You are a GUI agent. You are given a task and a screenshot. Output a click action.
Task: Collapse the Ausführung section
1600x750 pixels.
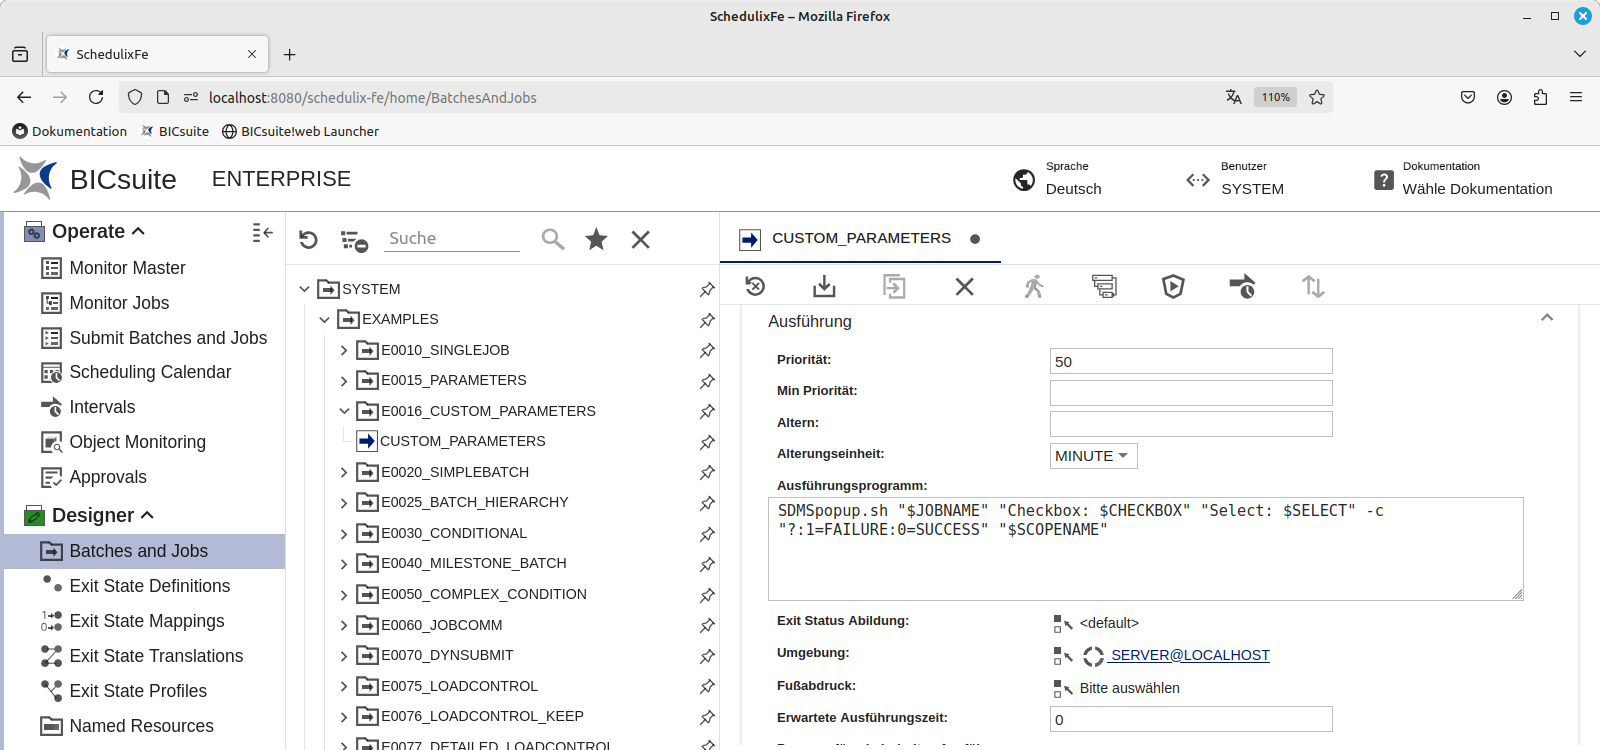click(1547, 318)
